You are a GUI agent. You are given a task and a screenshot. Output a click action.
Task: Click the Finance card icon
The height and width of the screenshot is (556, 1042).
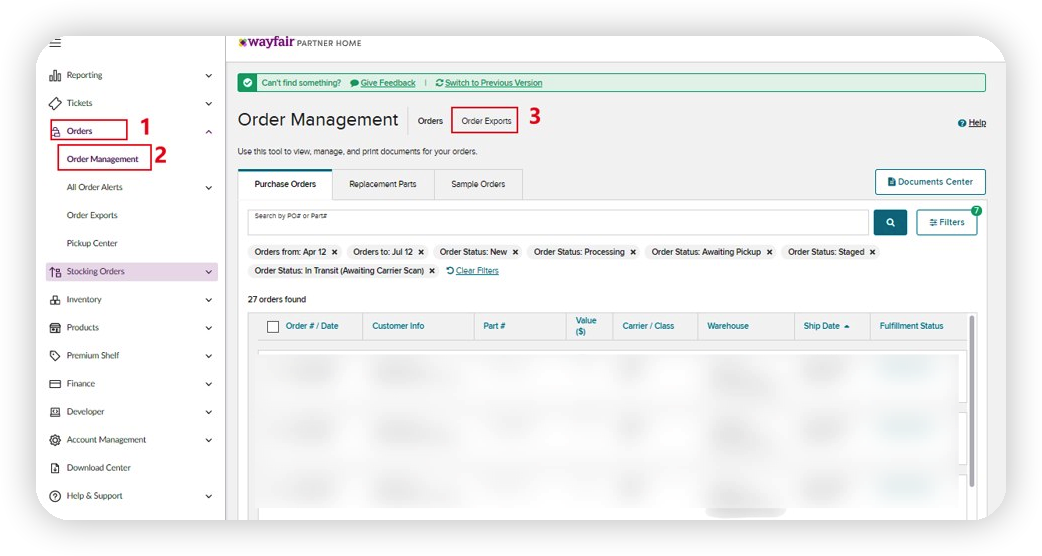point(55,384)
